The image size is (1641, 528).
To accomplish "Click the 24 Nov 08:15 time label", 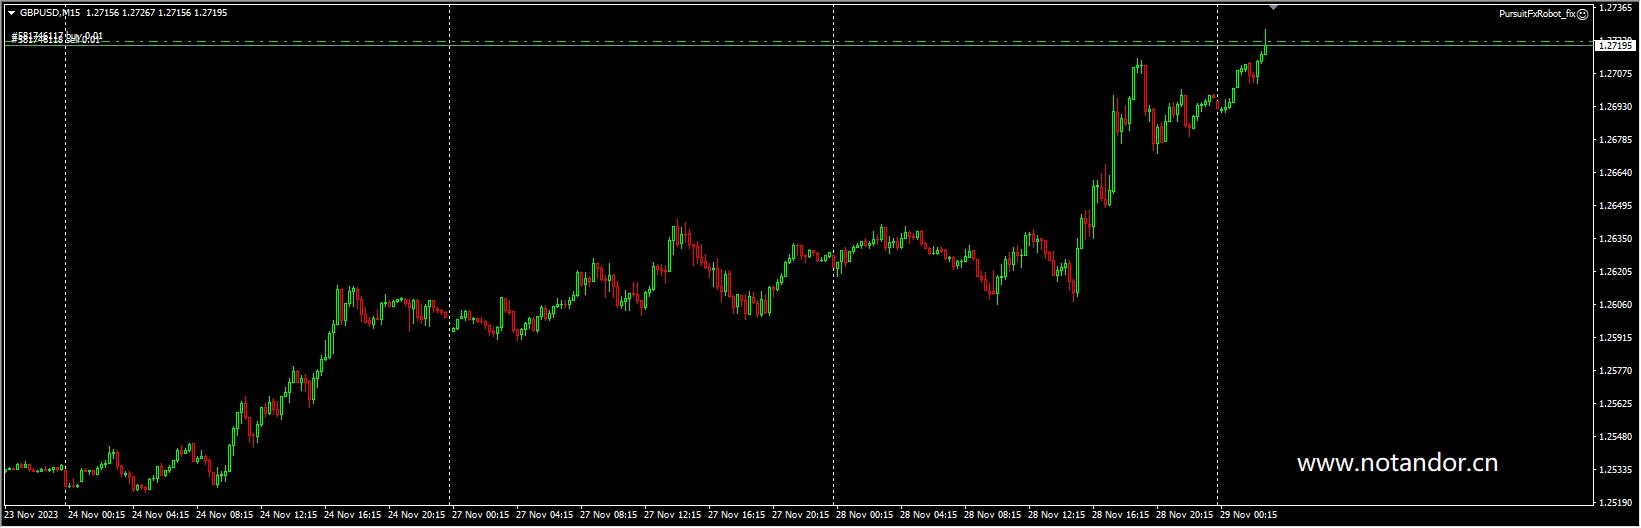I will coord(224,516).
